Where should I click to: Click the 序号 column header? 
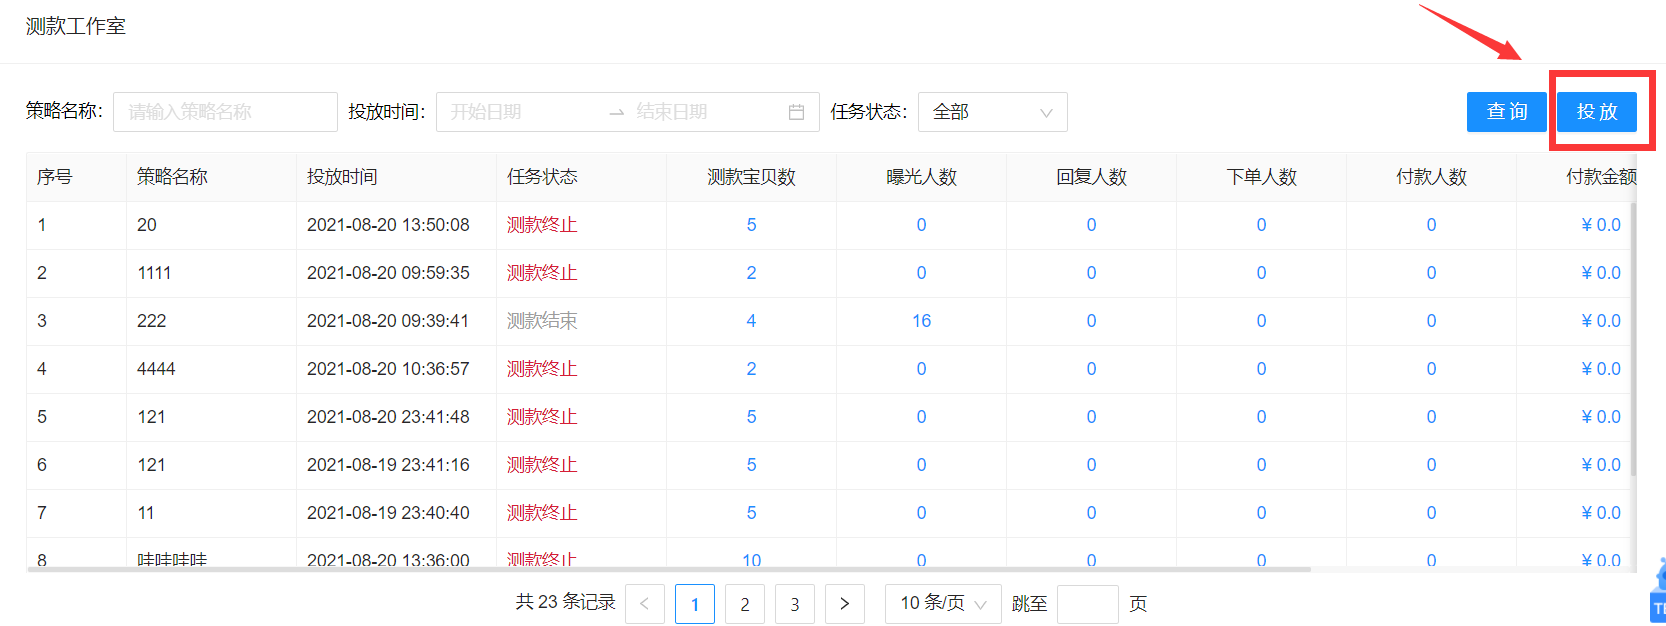pyautogui.click(x=55, y=177)
